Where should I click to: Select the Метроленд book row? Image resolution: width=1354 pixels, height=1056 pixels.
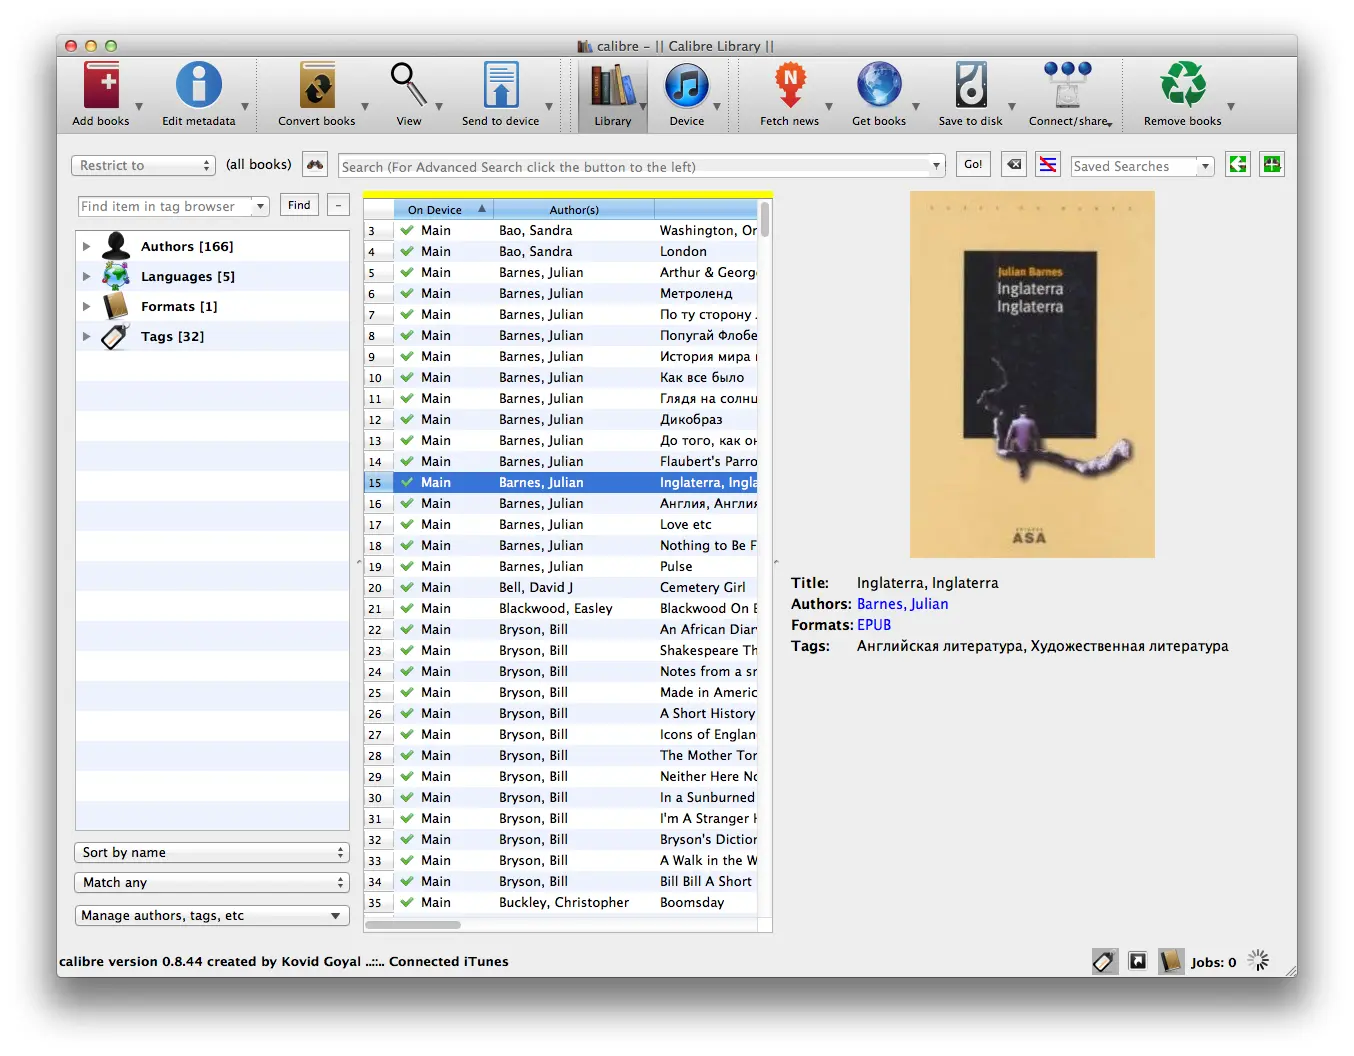561,294
